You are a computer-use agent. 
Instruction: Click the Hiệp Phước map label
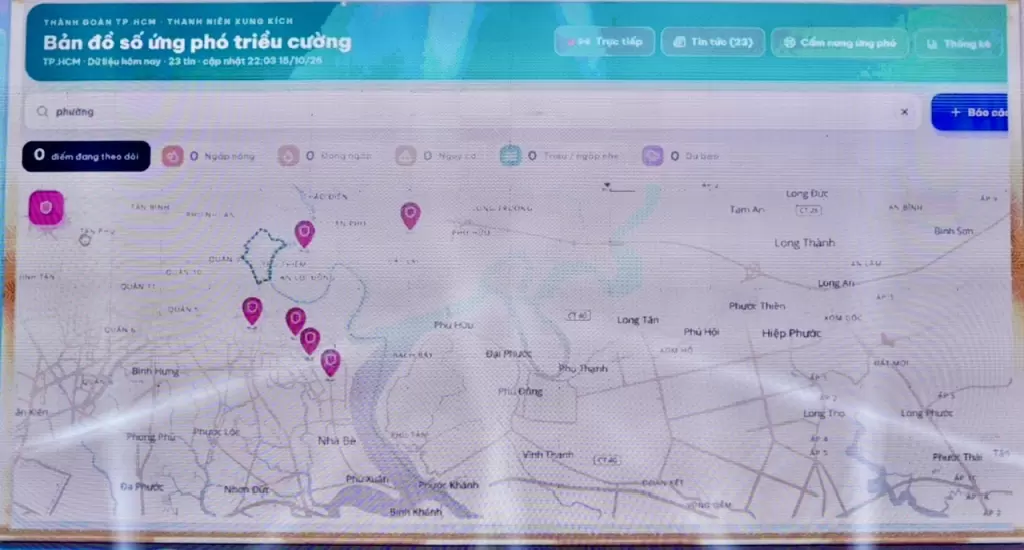(792, 333)
